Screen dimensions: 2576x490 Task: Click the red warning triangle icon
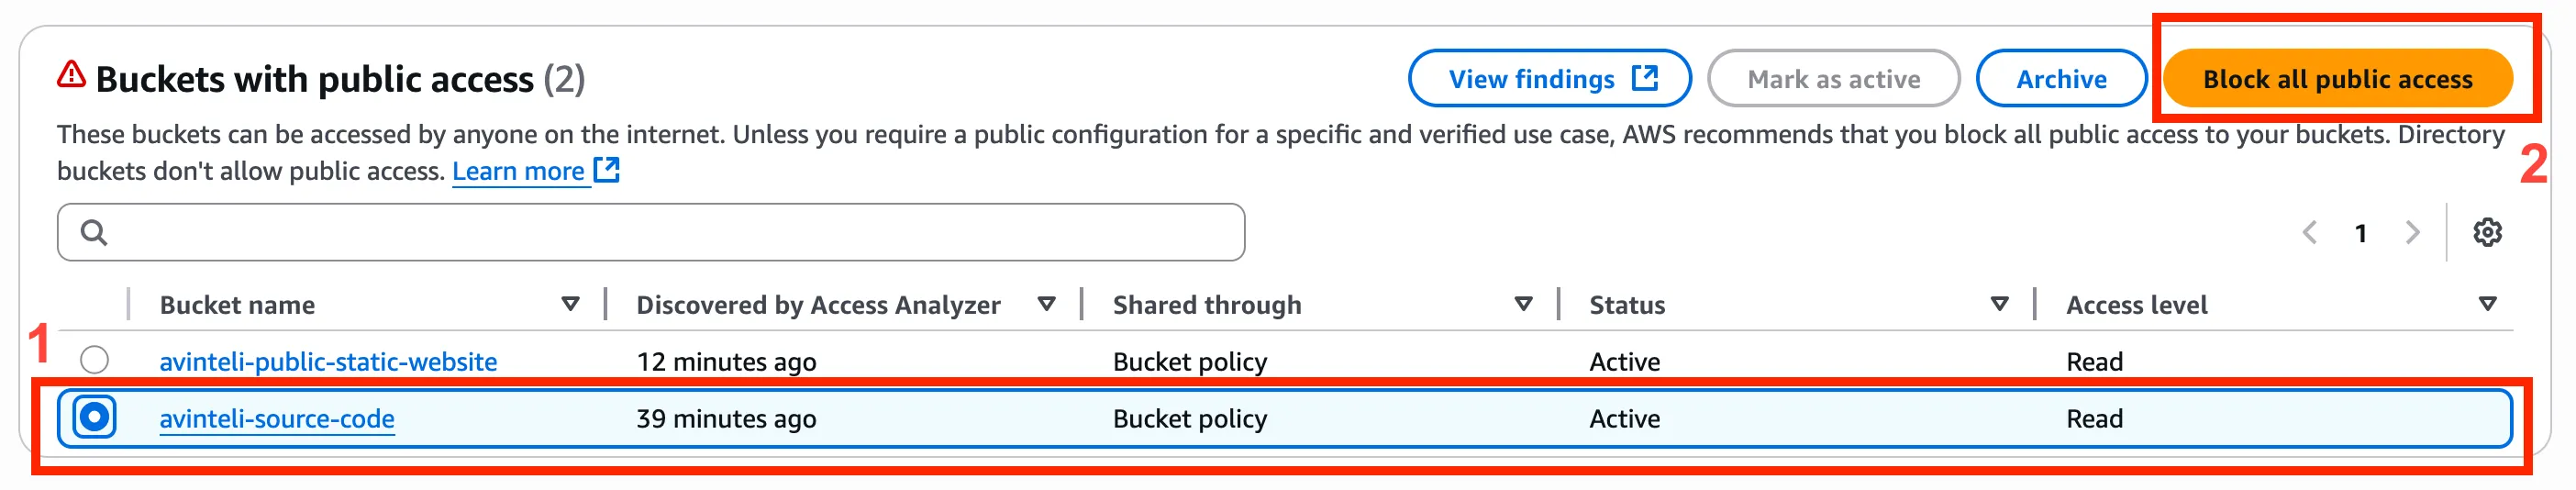pos(71,75)
